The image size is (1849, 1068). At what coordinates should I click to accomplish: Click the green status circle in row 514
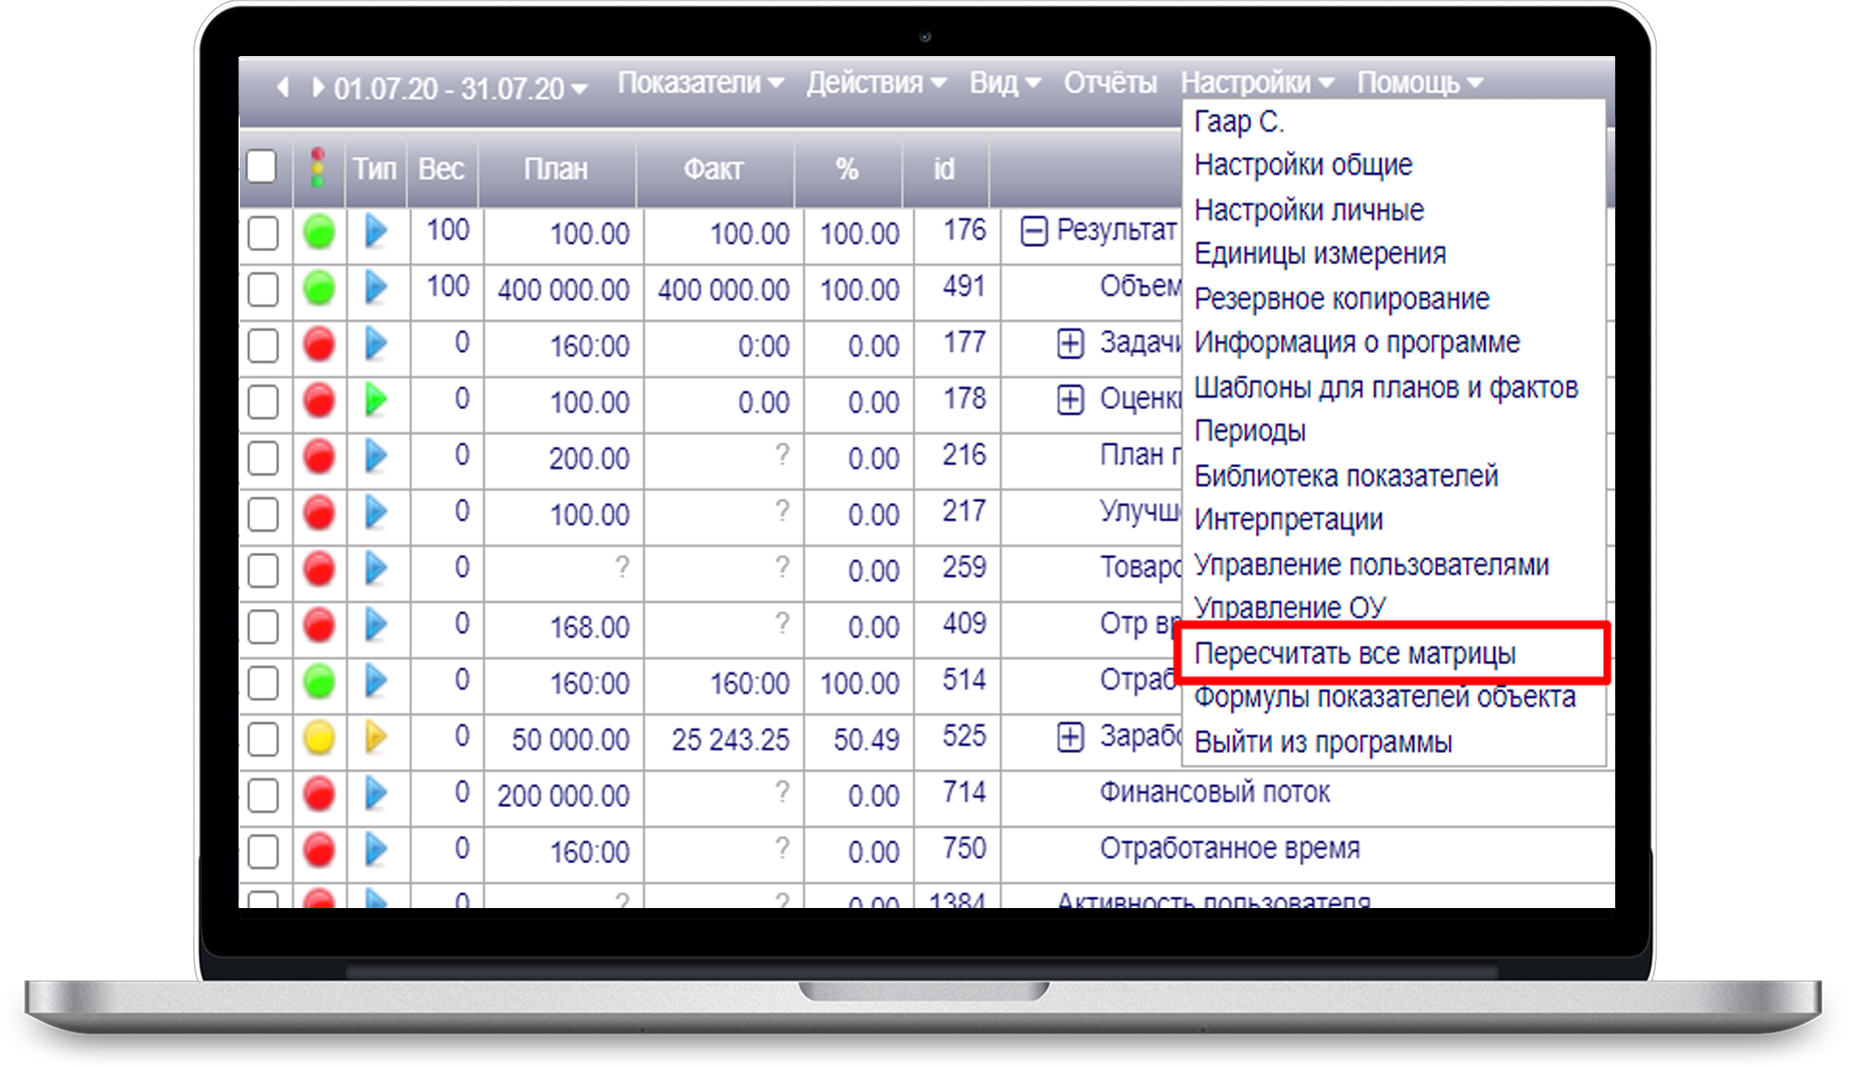(x=319, y=683)
